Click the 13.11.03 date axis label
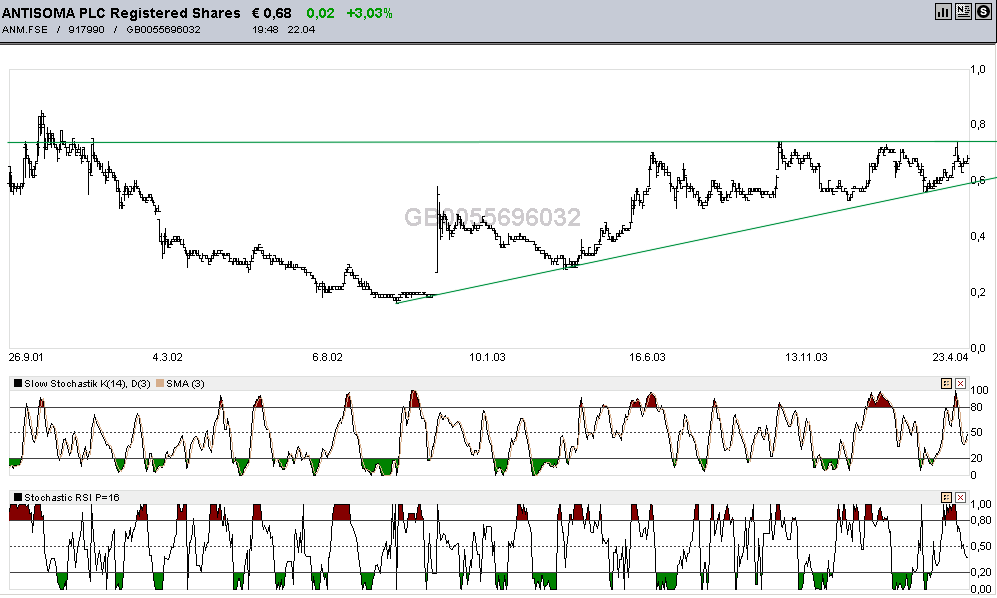 tap(806, 357)
